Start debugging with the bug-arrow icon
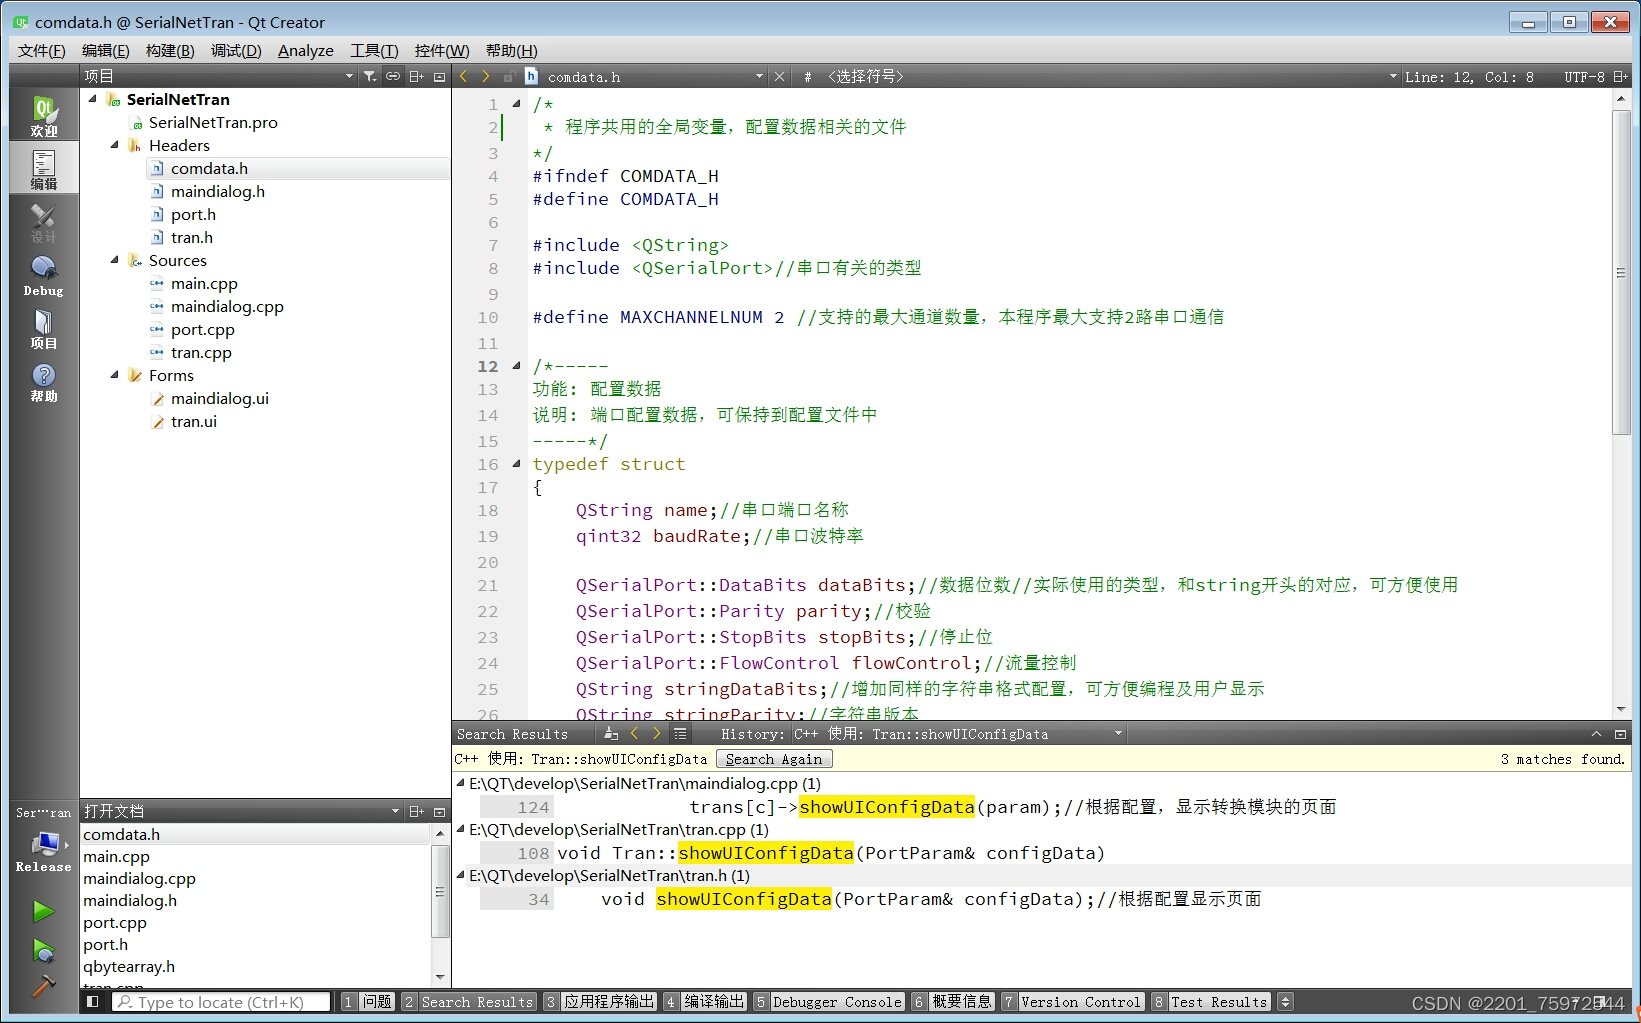1641x1023 pixels. pos(43,950)
